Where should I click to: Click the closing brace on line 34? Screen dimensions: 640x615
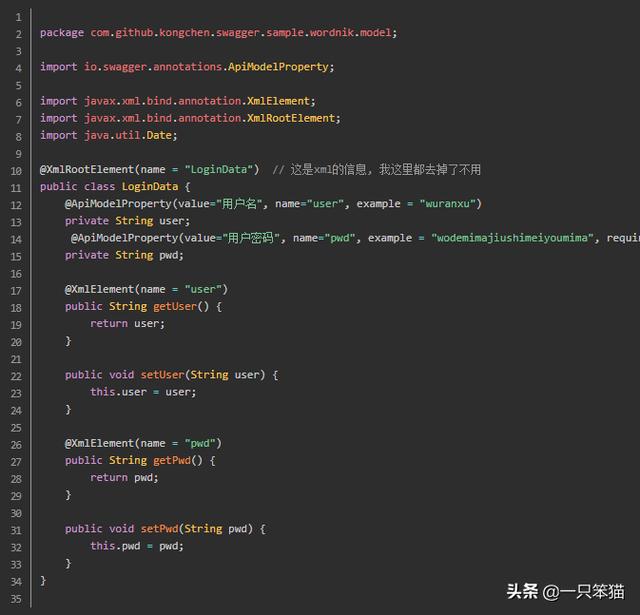(x=43, y=580)
